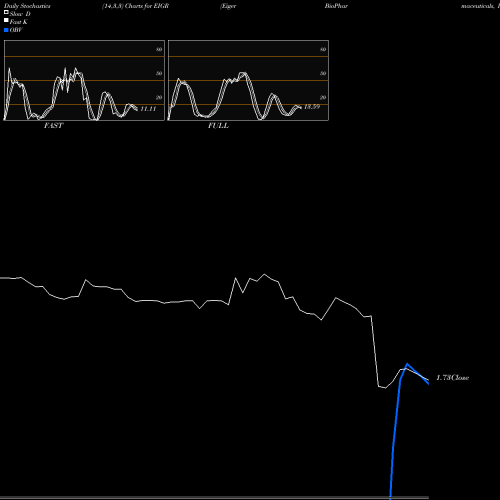Viewport: 500px width, 500px height.
Task: Click the FULL stochastic chart panel
Action: 248,80
